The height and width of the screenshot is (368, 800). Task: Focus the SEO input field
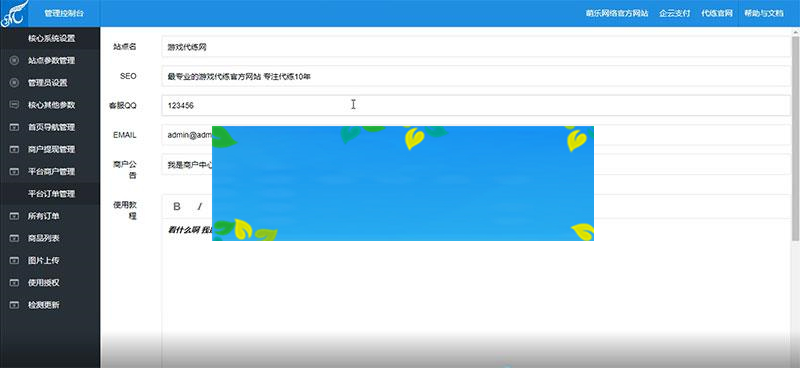tap(476, 77)
